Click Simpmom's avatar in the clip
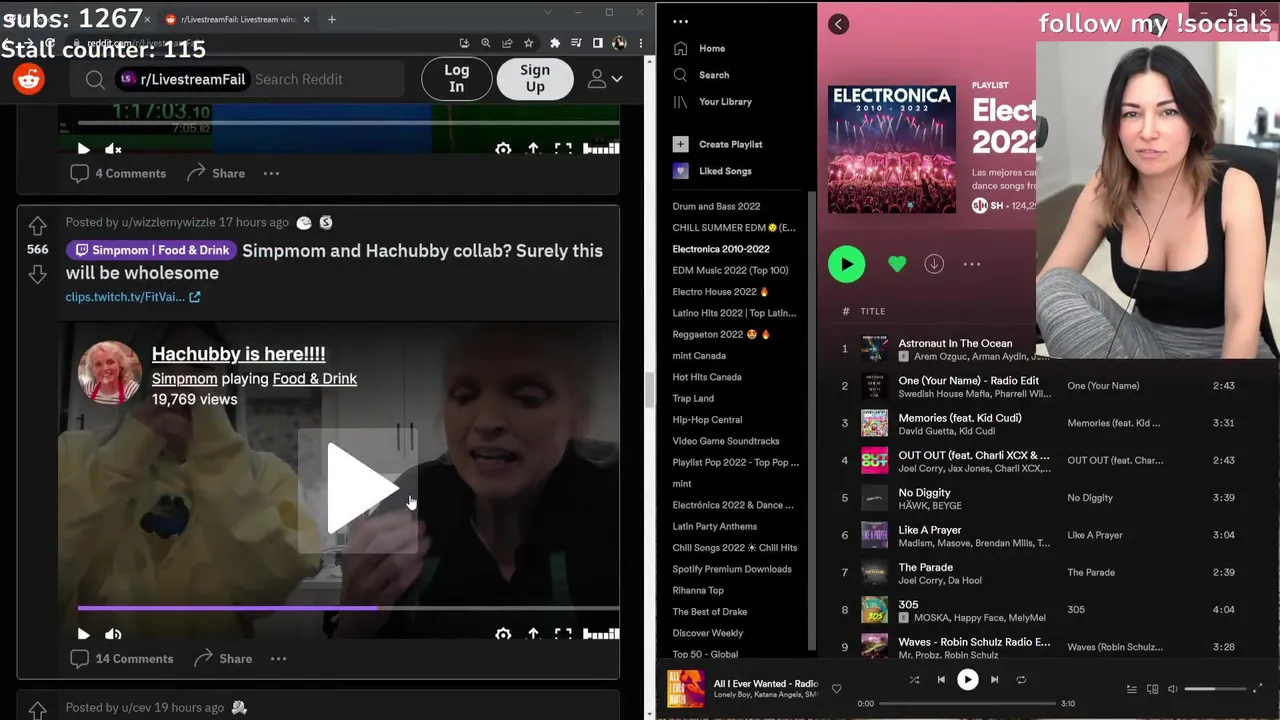Screen dimensions: 1280x720 (109, 372)
